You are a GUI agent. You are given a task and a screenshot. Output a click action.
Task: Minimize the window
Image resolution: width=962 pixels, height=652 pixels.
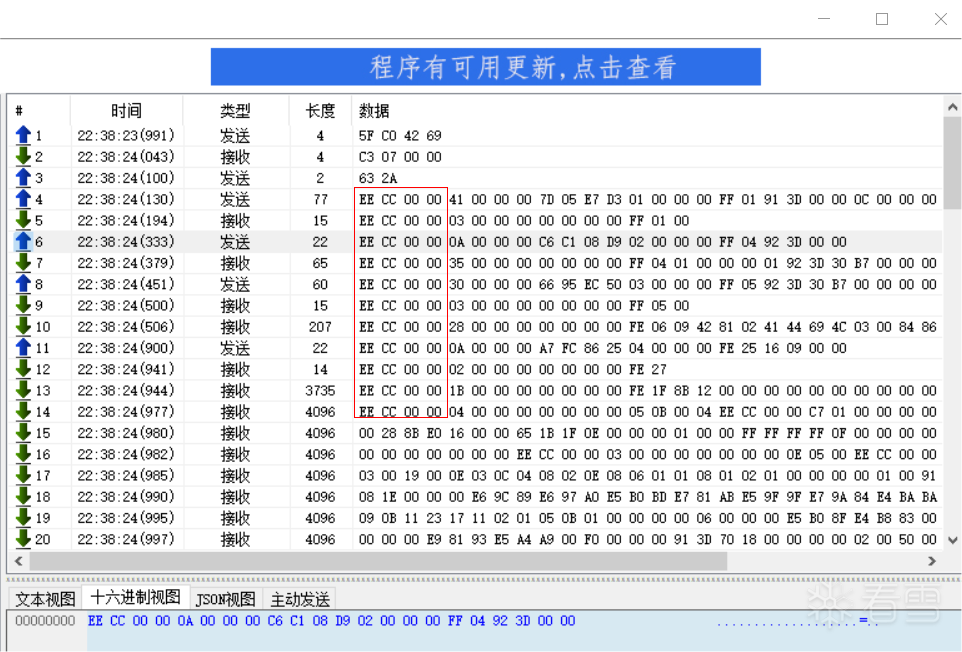pos(824,19)
